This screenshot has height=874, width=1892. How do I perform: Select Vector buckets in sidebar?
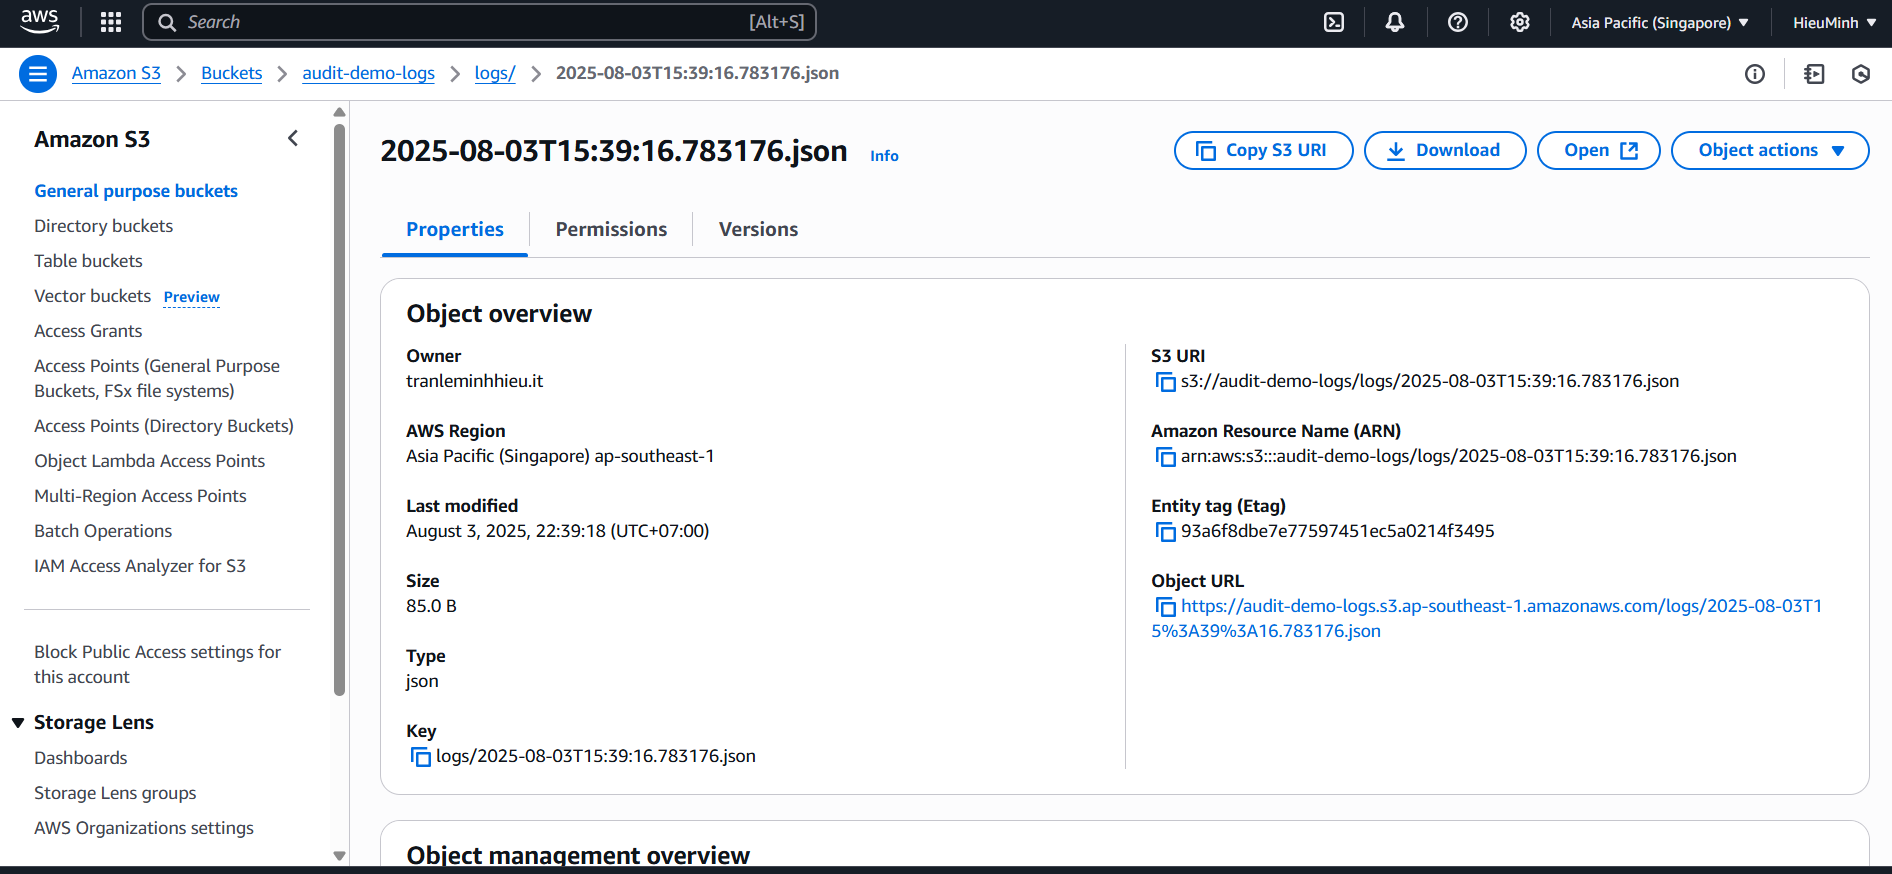[92, 296]
